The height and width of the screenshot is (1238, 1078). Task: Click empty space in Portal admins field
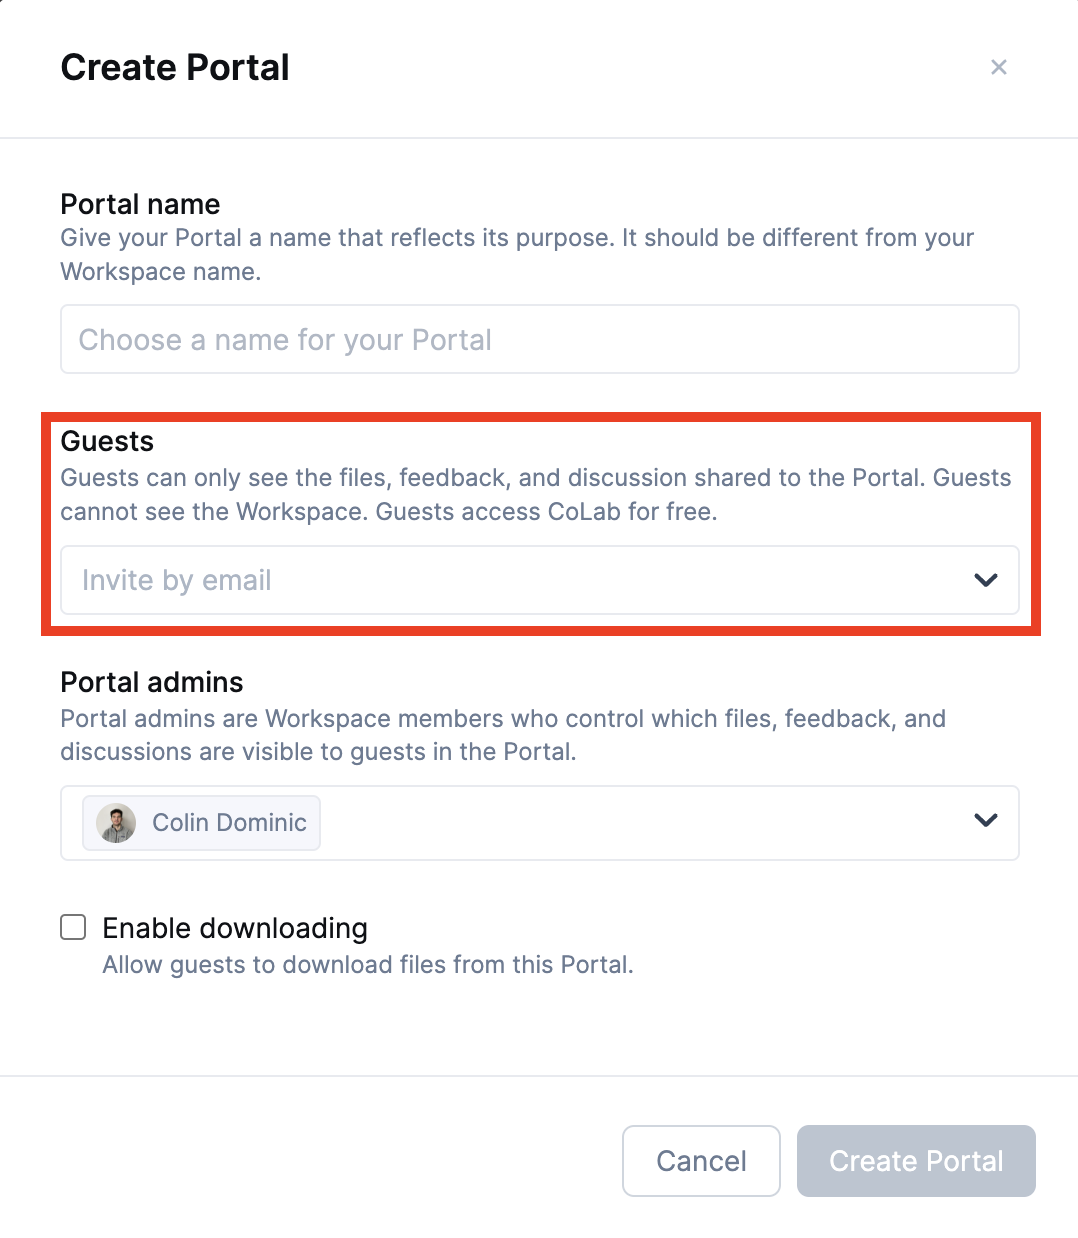click(640, 823)
